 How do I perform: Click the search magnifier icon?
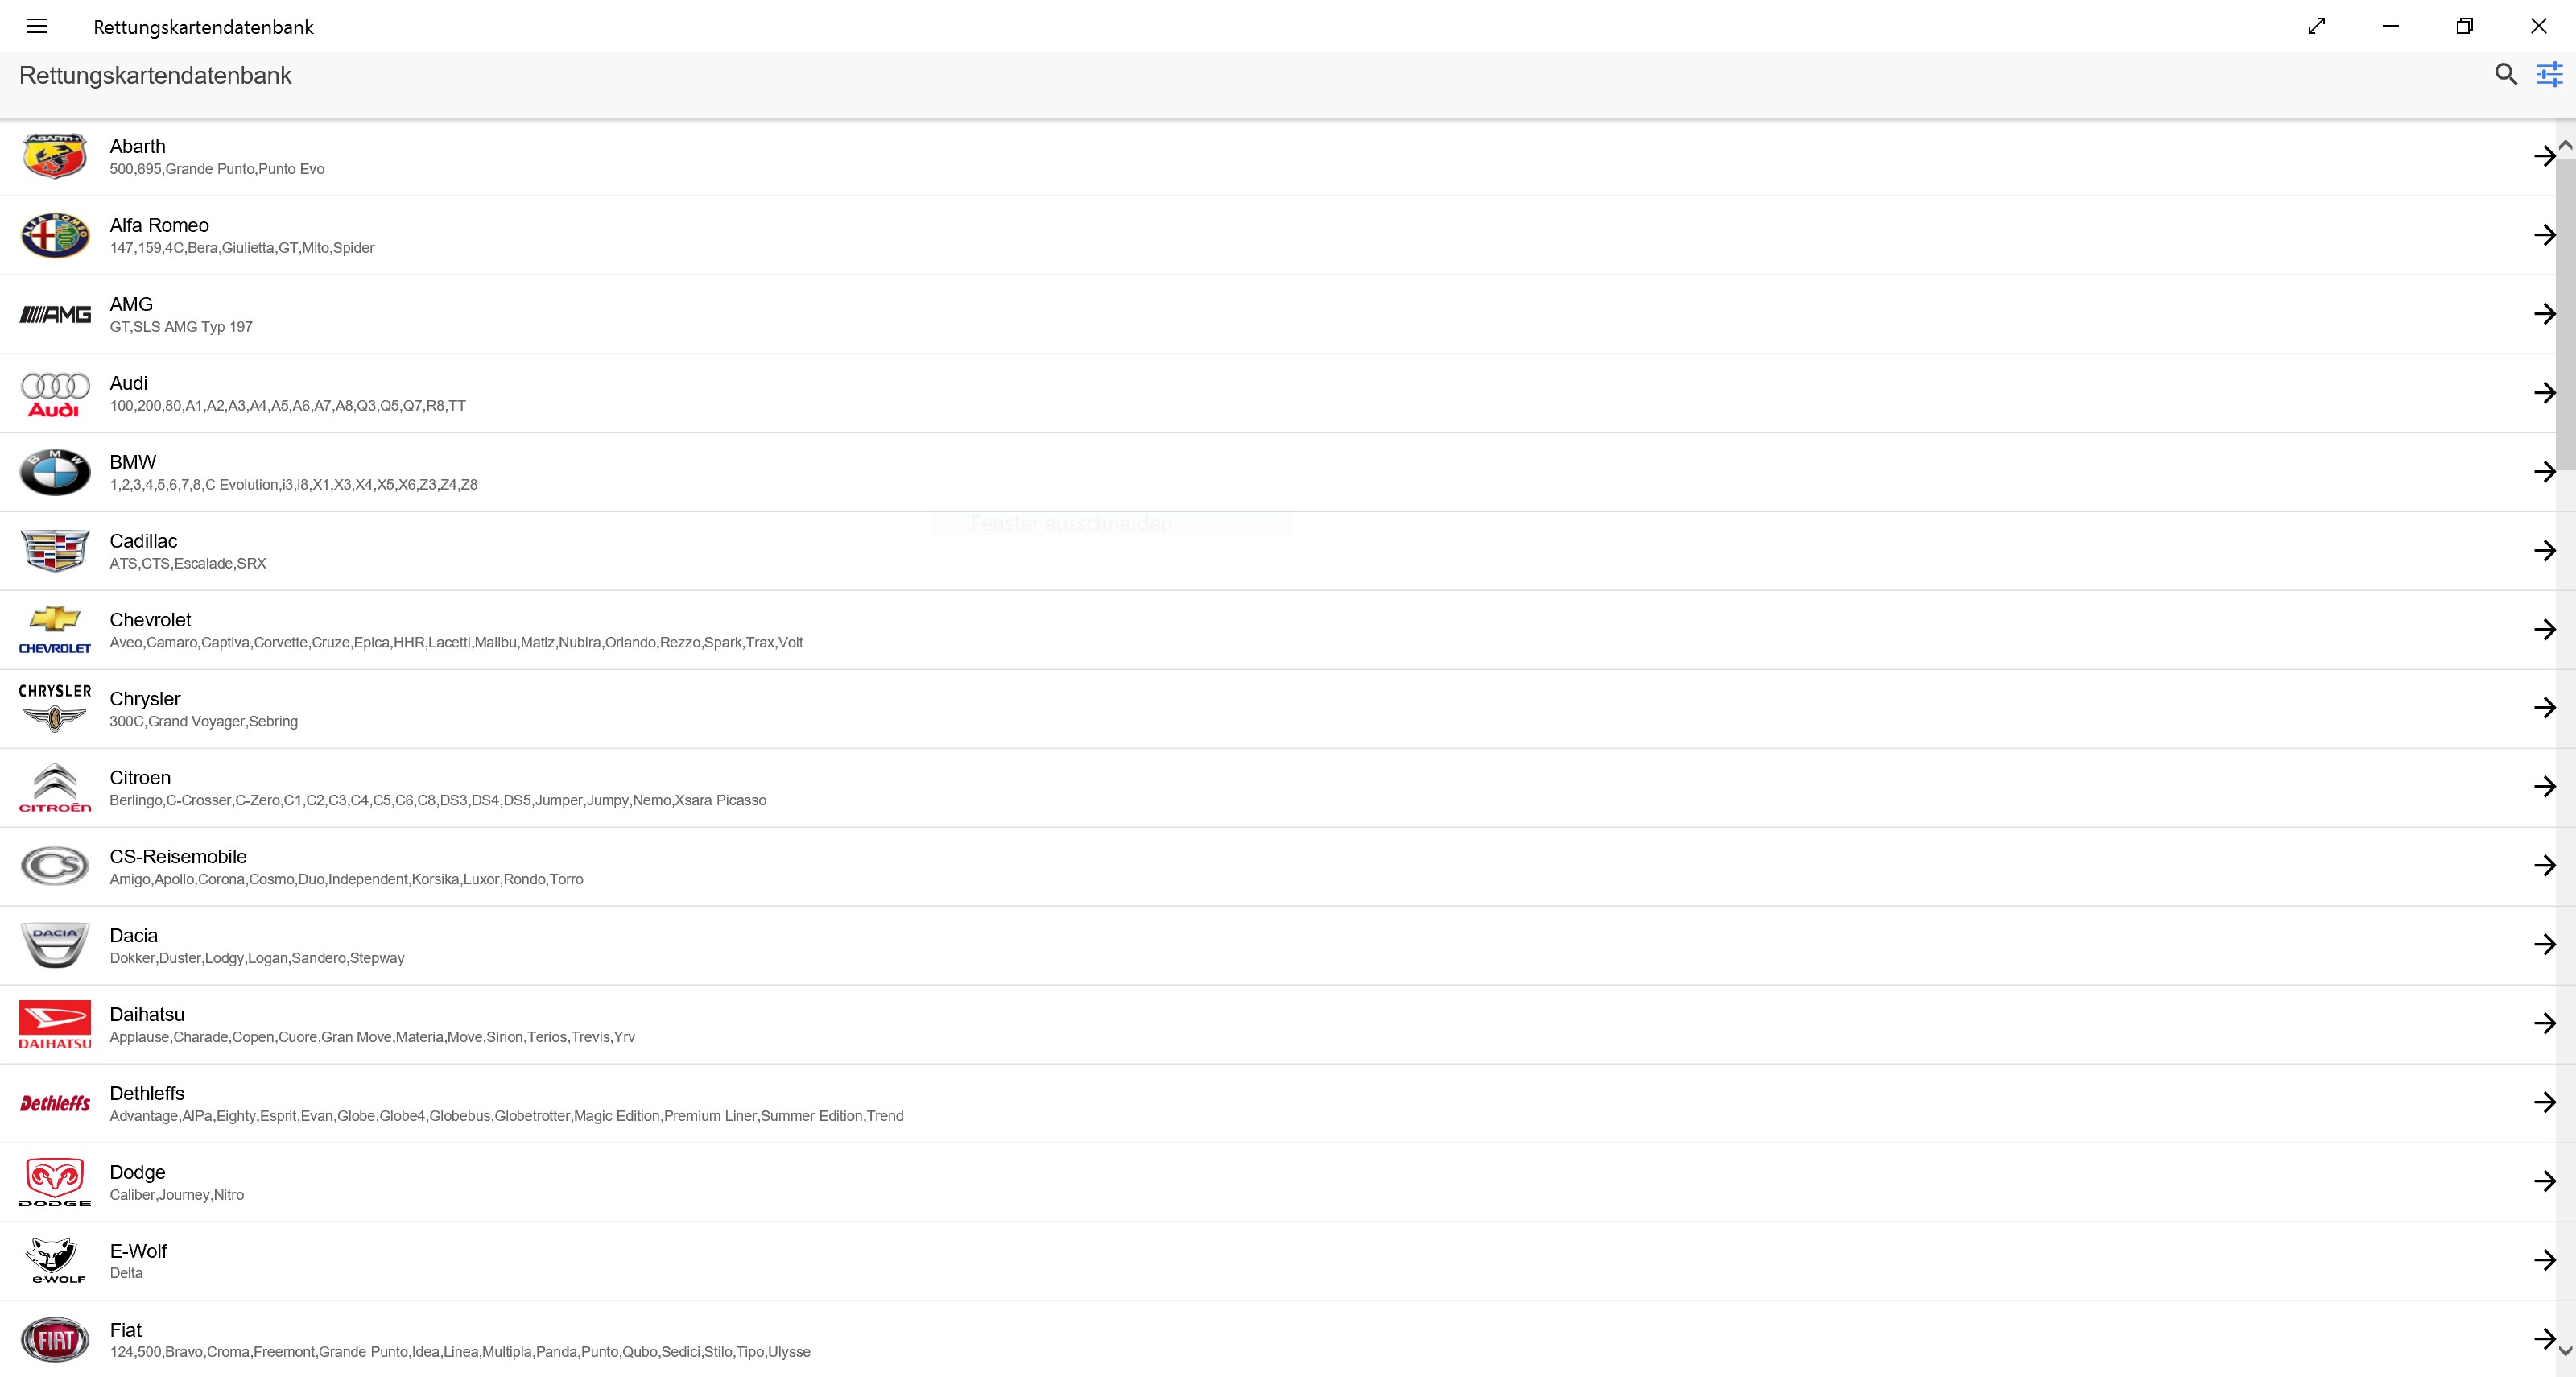tap(2505, 74)
